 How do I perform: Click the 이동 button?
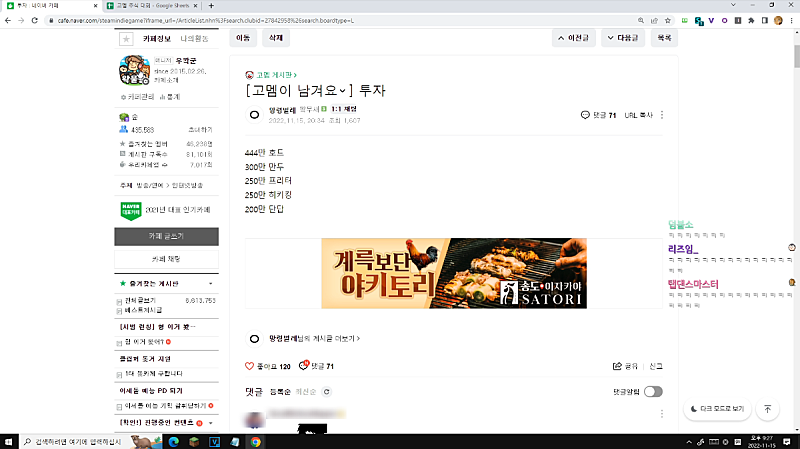[243, 38]
